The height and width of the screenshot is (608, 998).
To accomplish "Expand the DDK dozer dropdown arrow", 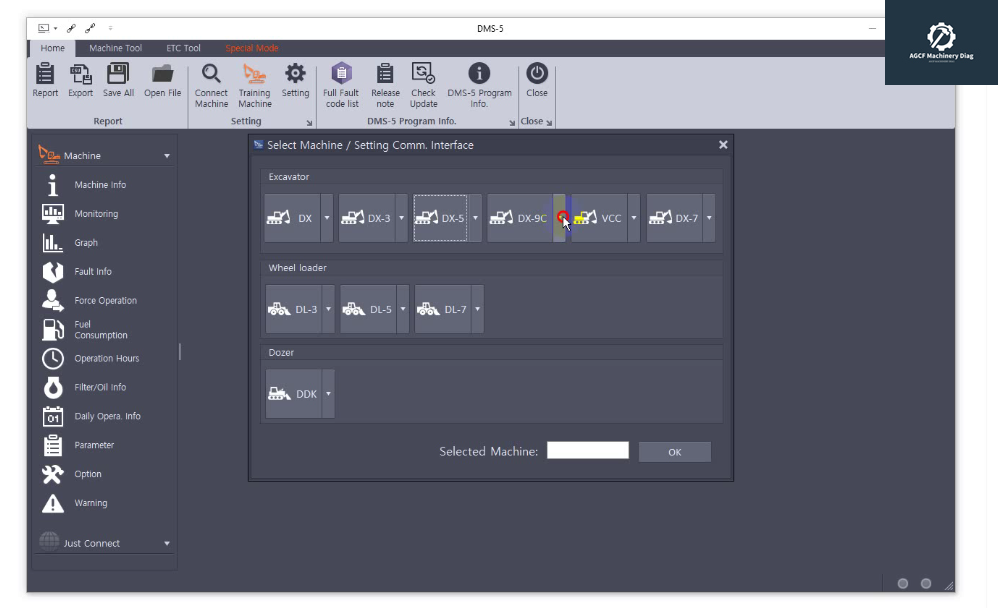I will coord(328,394).
